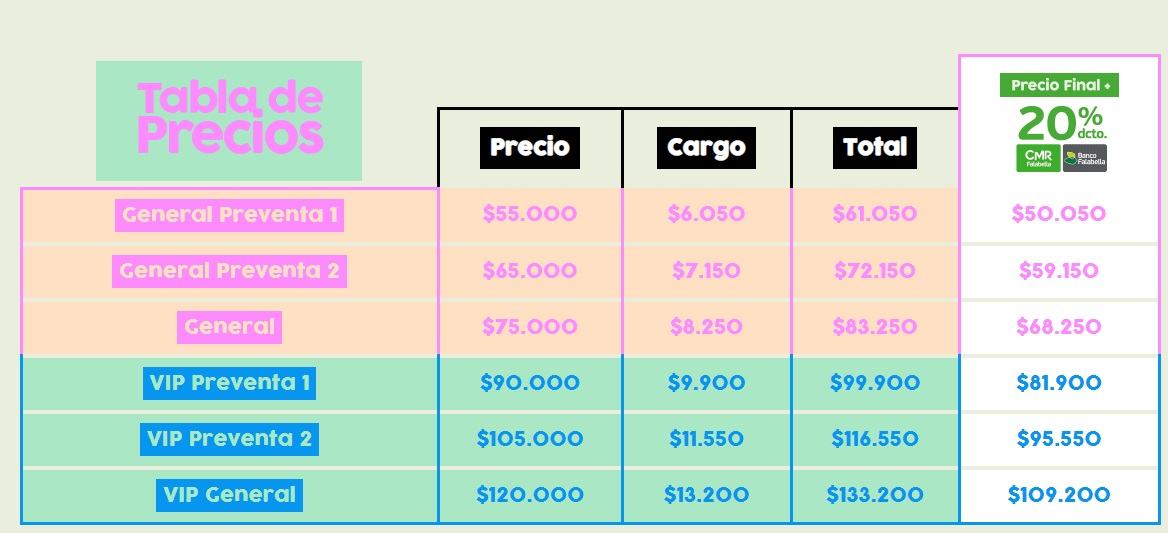Screen dimensions: 1168x533
Task: Click the CMR Falabella logo
Action: [x=1038, y=158]
